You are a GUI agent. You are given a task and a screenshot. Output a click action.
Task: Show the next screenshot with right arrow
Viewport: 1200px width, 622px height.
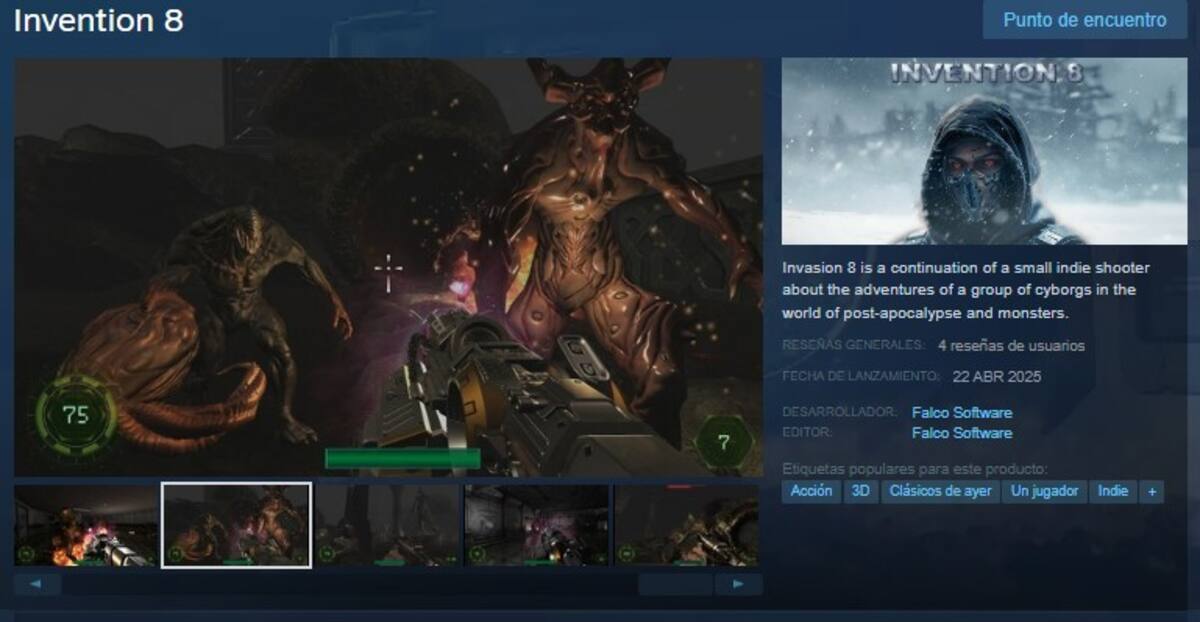point(739,584)
